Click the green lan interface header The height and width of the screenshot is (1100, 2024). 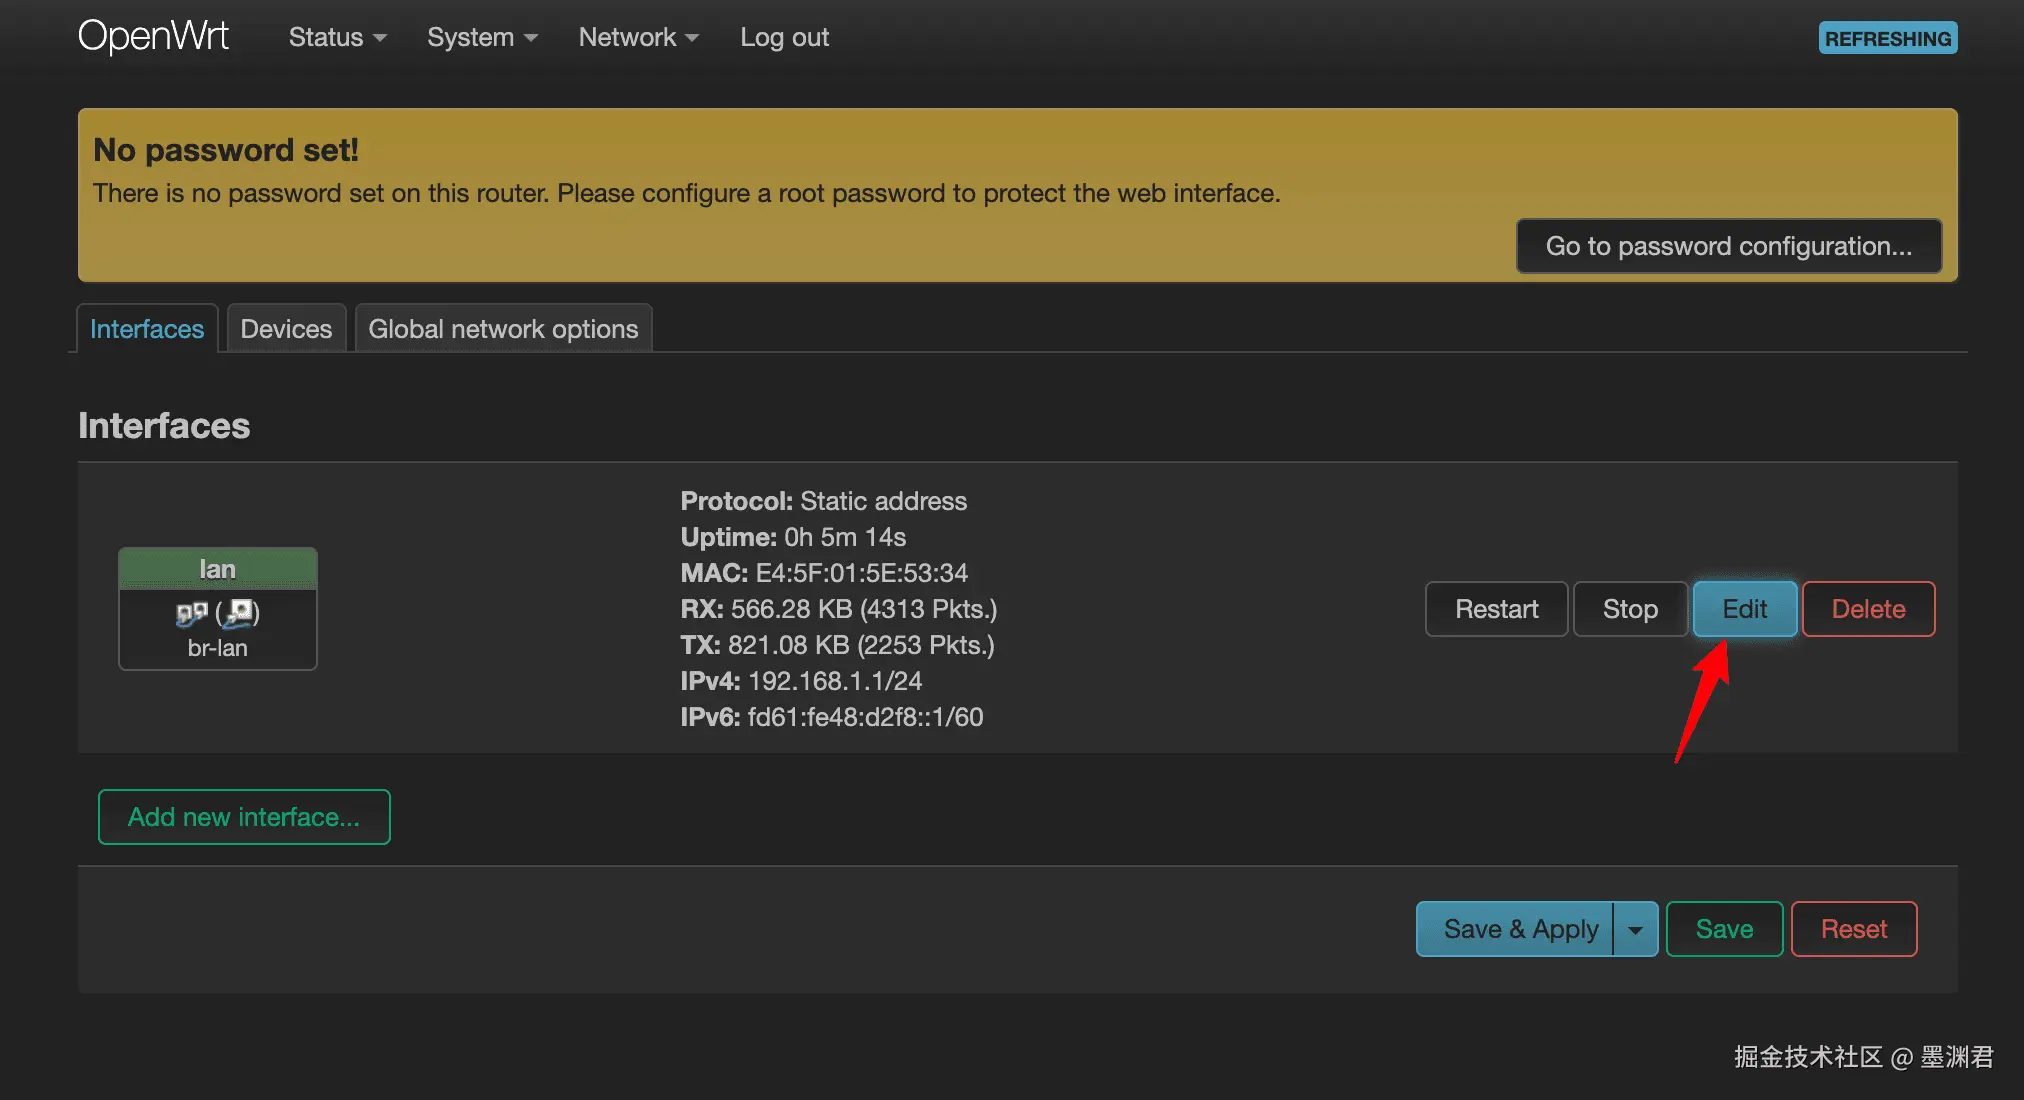(x=217, y=569)
